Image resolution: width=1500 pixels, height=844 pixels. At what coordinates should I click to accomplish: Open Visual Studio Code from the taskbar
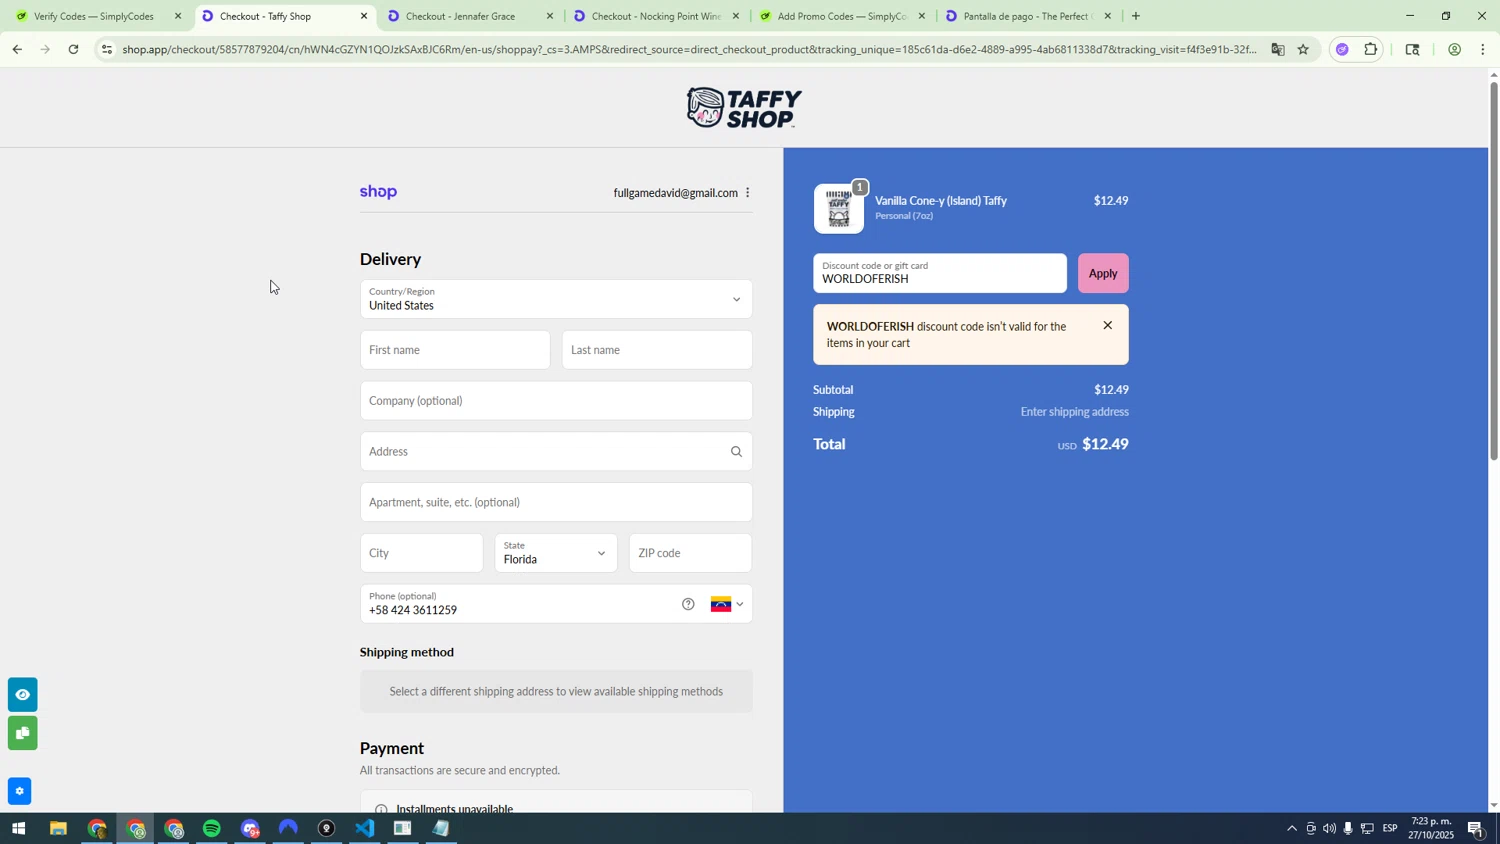point(365,829)
